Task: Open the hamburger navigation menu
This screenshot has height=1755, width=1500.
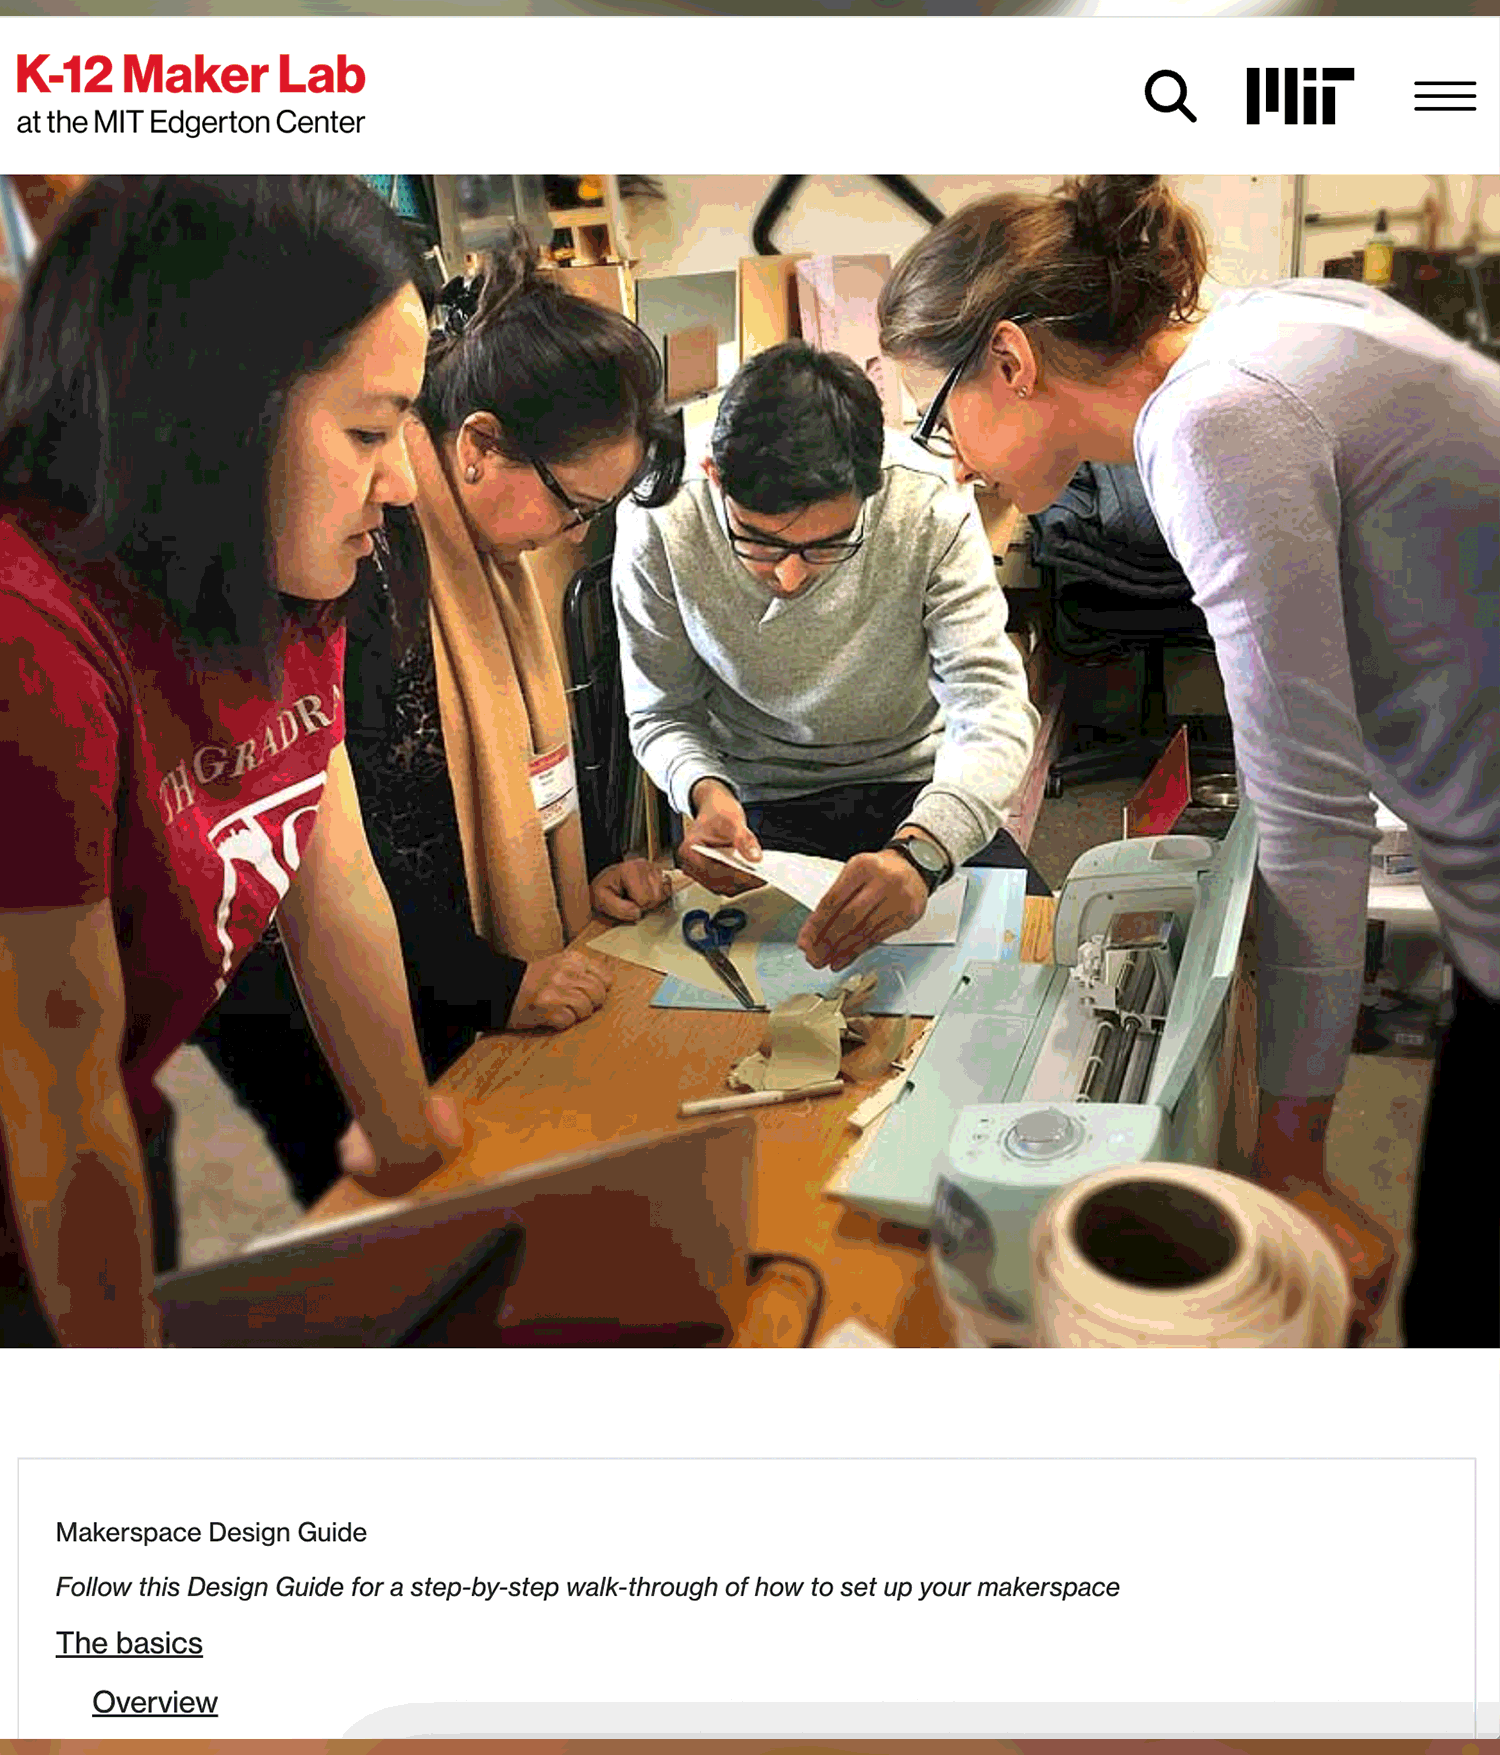Action: pyautogui.click(x=1445, y=95)
